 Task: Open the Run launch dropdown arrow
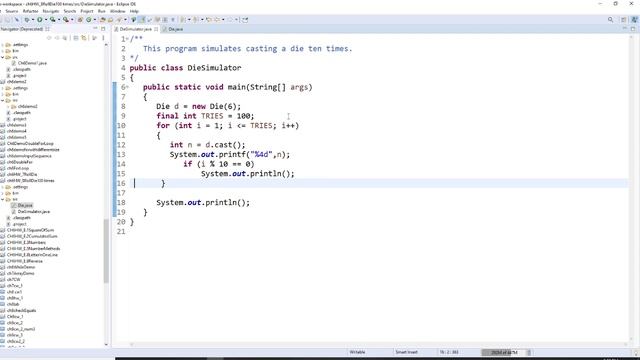pyautogui.click(x=46, y=20)
